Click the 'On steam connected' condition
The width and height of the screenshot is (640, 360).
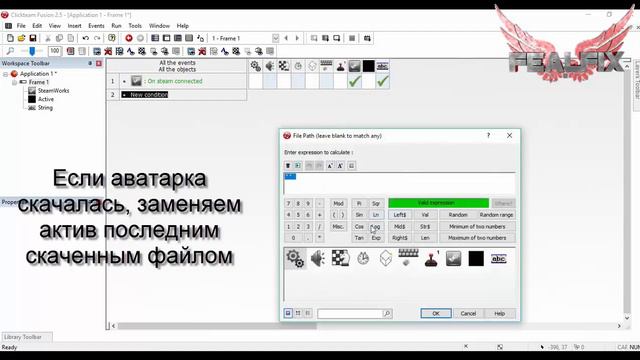(175, 81)
